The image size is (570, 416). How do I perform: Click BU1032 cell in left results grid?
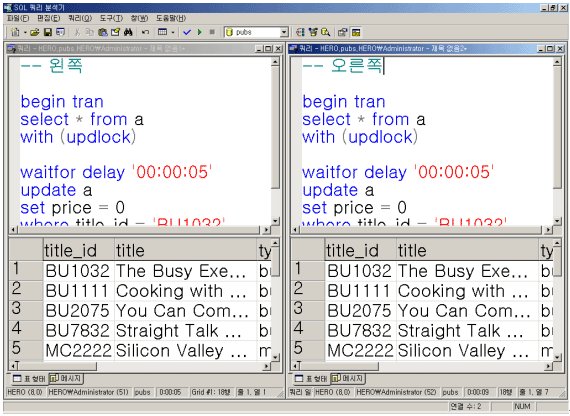click(x=79, y=271)
